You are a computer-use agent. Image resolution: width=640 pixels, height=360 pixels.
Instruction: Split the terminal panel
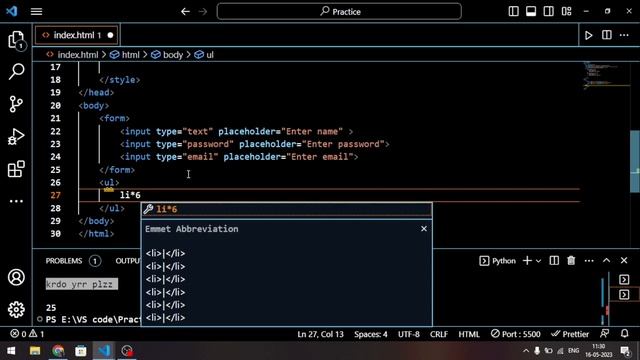tap(554, 260)
